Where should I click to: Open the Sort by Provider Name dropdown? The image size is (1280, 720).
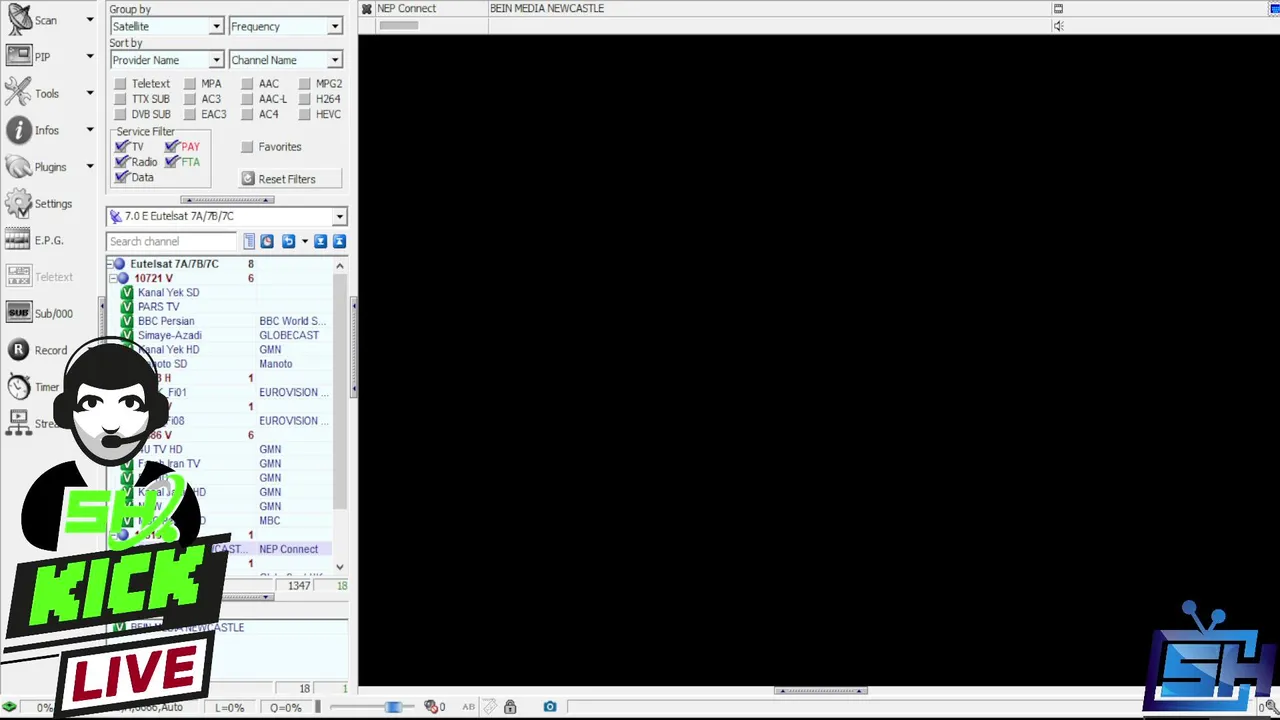pos(166,60)
